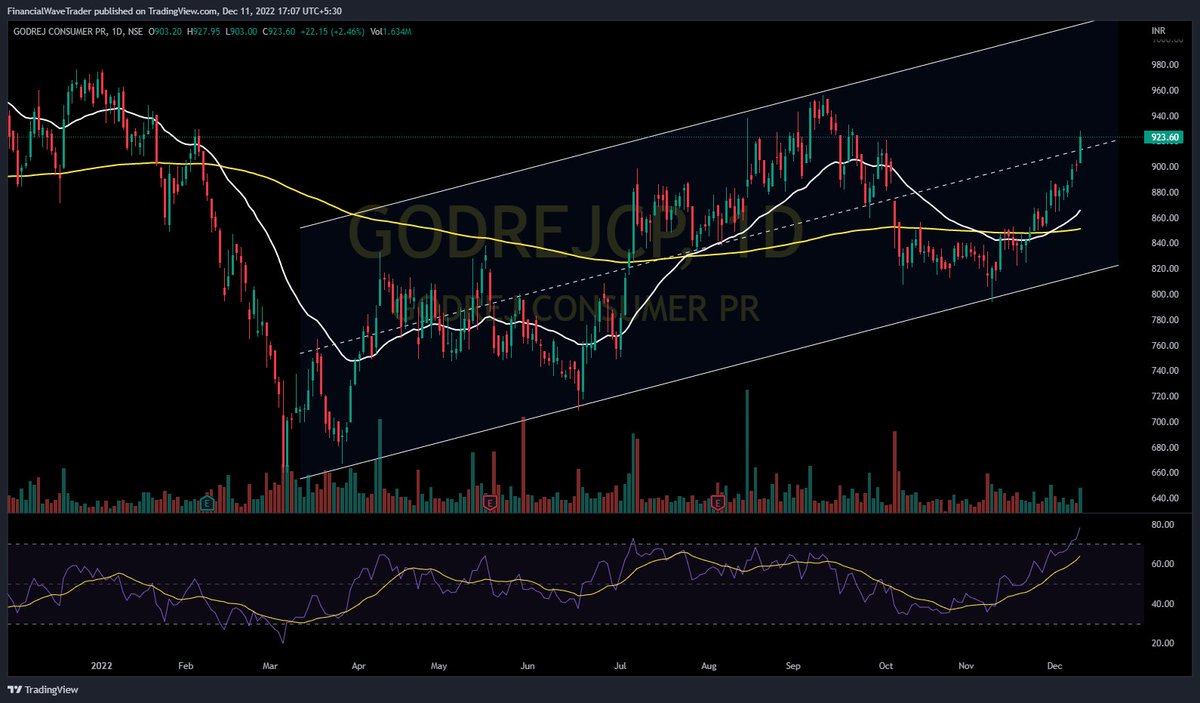
Task: Click the 840.00 price axis label
Action: coord(1163,243)
